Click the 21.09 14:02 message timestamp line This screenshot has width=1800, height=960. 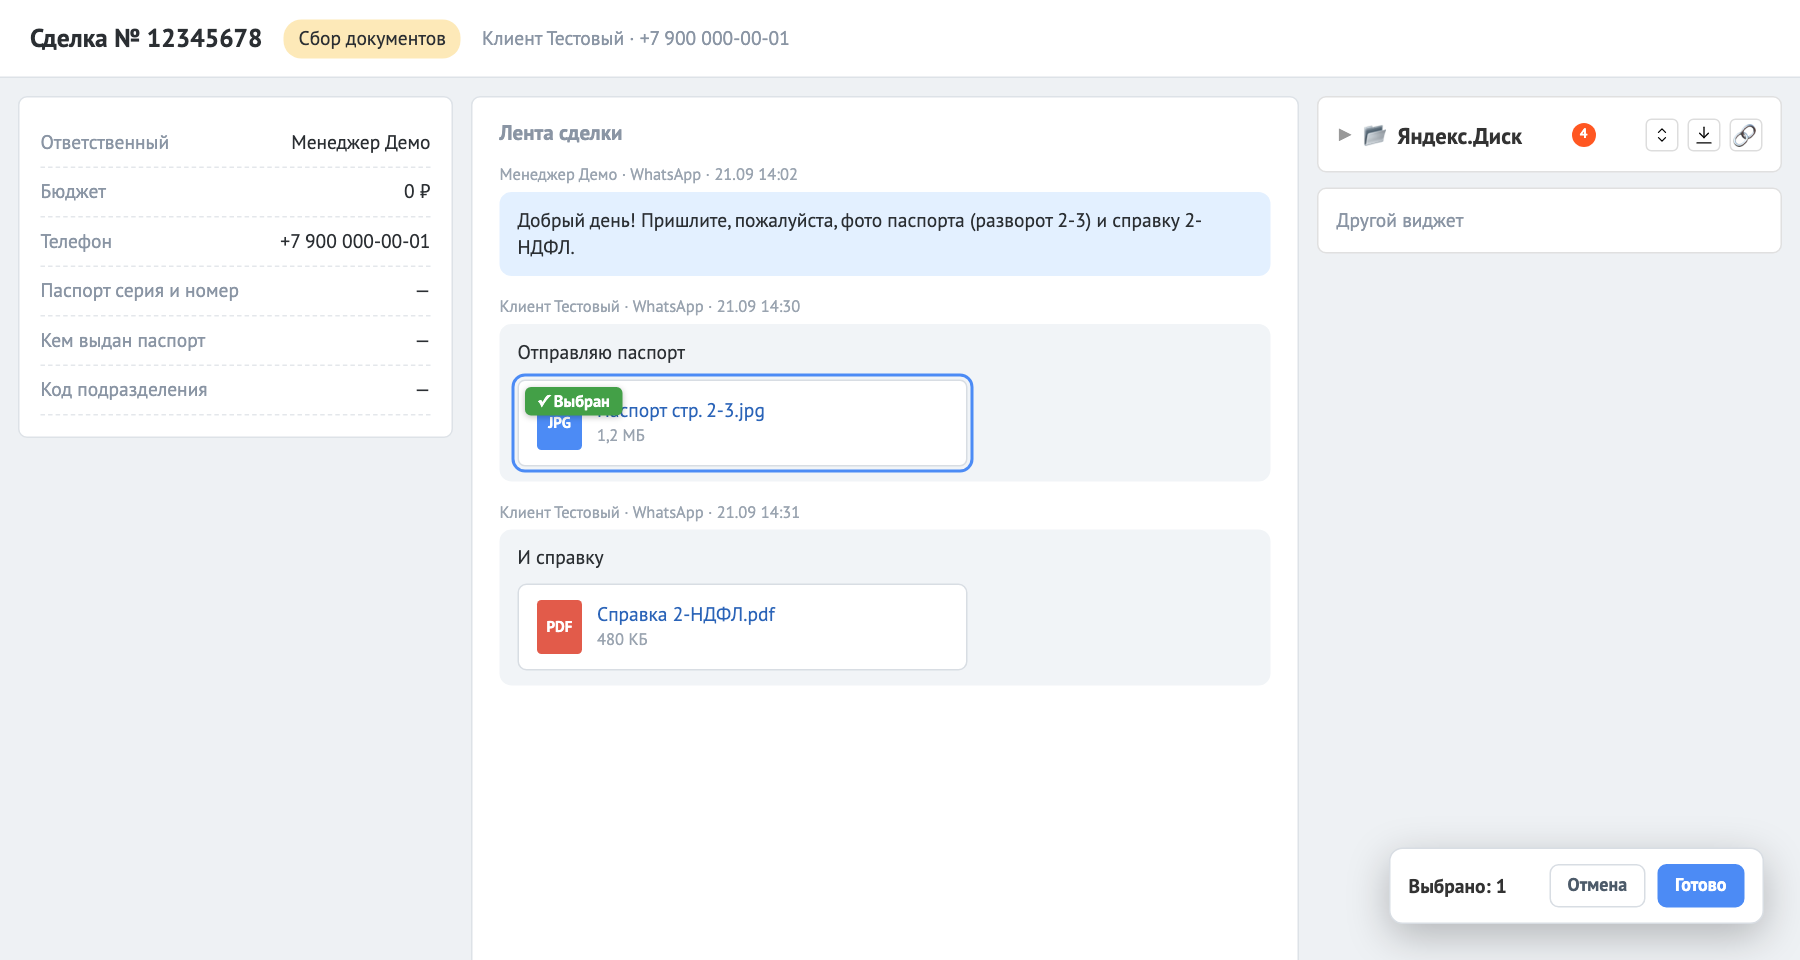pyautogui.click(x=649, y=175)
